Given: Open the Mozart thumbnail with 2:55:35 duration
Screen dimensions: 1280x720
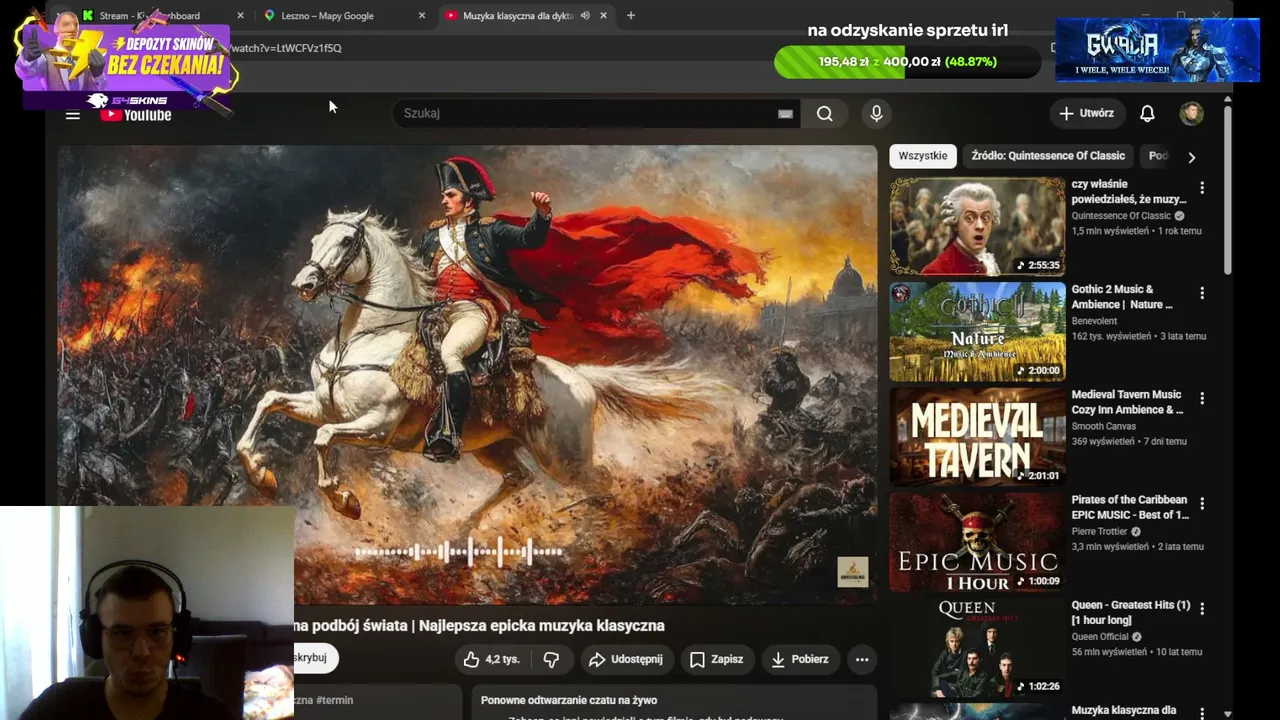Looking at the screenshot, I should click(978, 226).
